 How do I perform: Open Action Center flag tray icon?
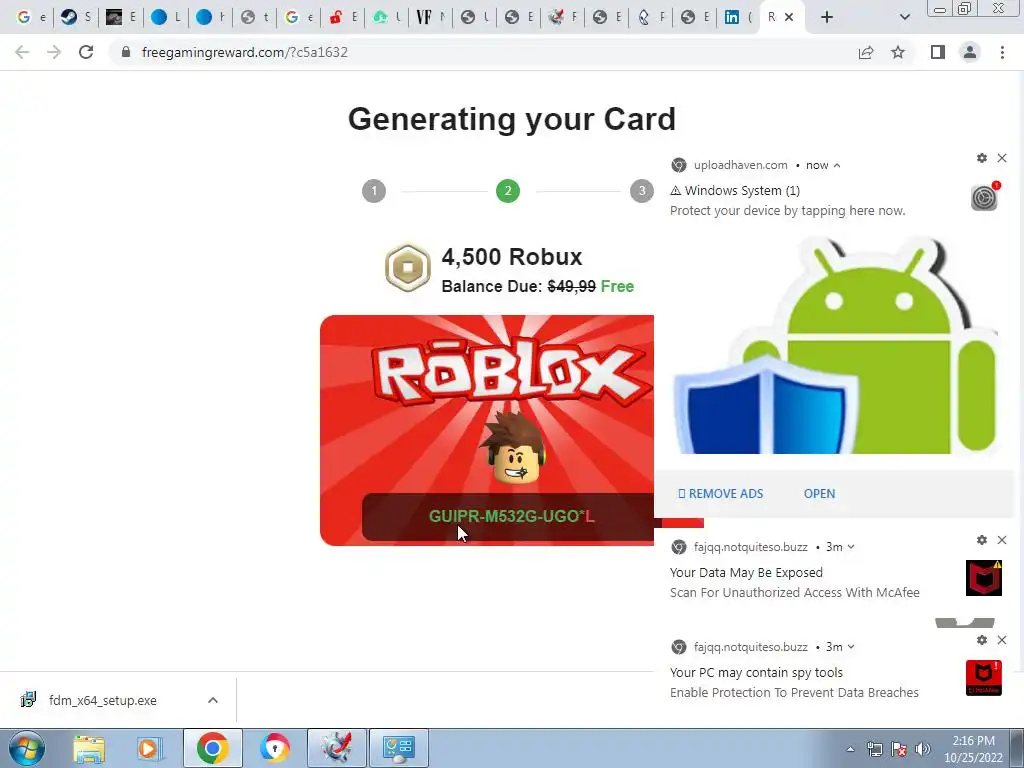pos(899,749)
